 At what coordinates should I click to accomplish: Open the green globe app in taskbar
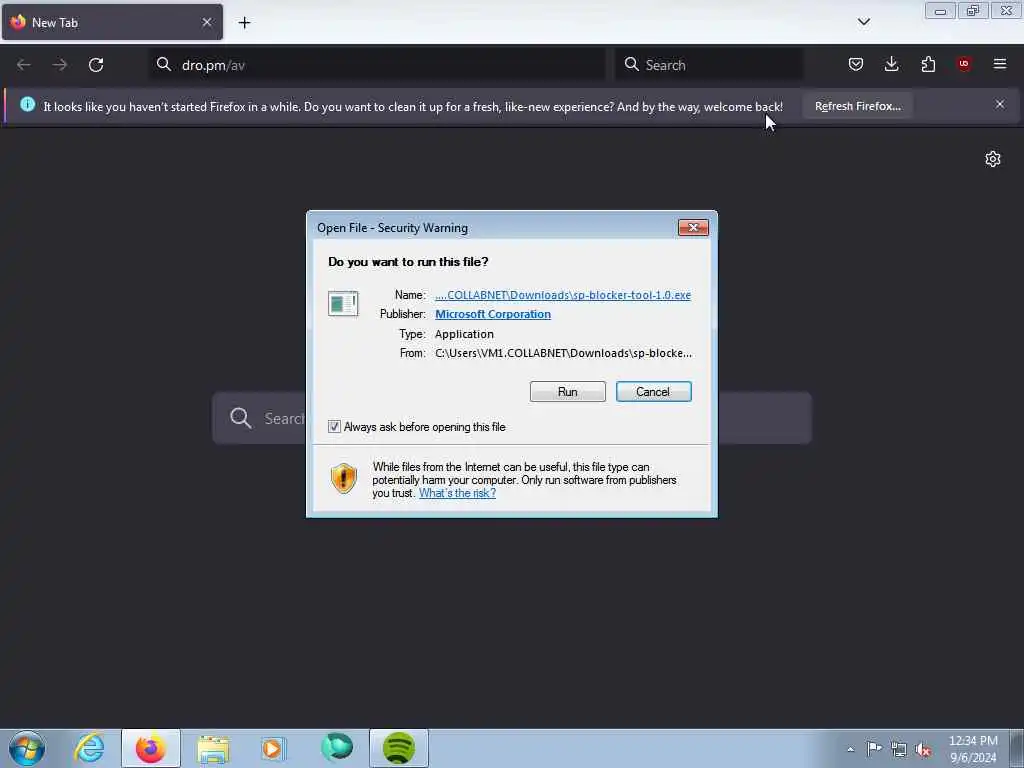click(337, 747)
